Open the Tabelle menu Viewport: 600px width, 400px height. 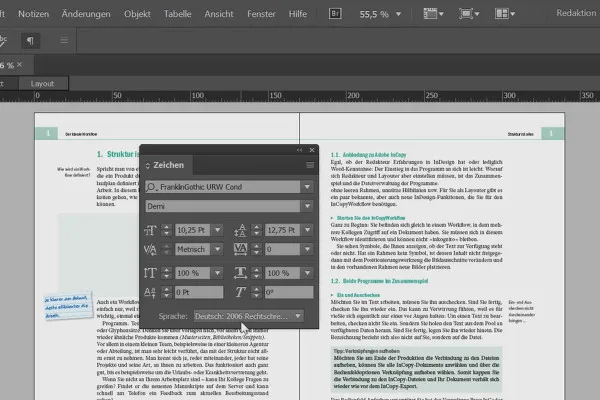pos(177,14)
